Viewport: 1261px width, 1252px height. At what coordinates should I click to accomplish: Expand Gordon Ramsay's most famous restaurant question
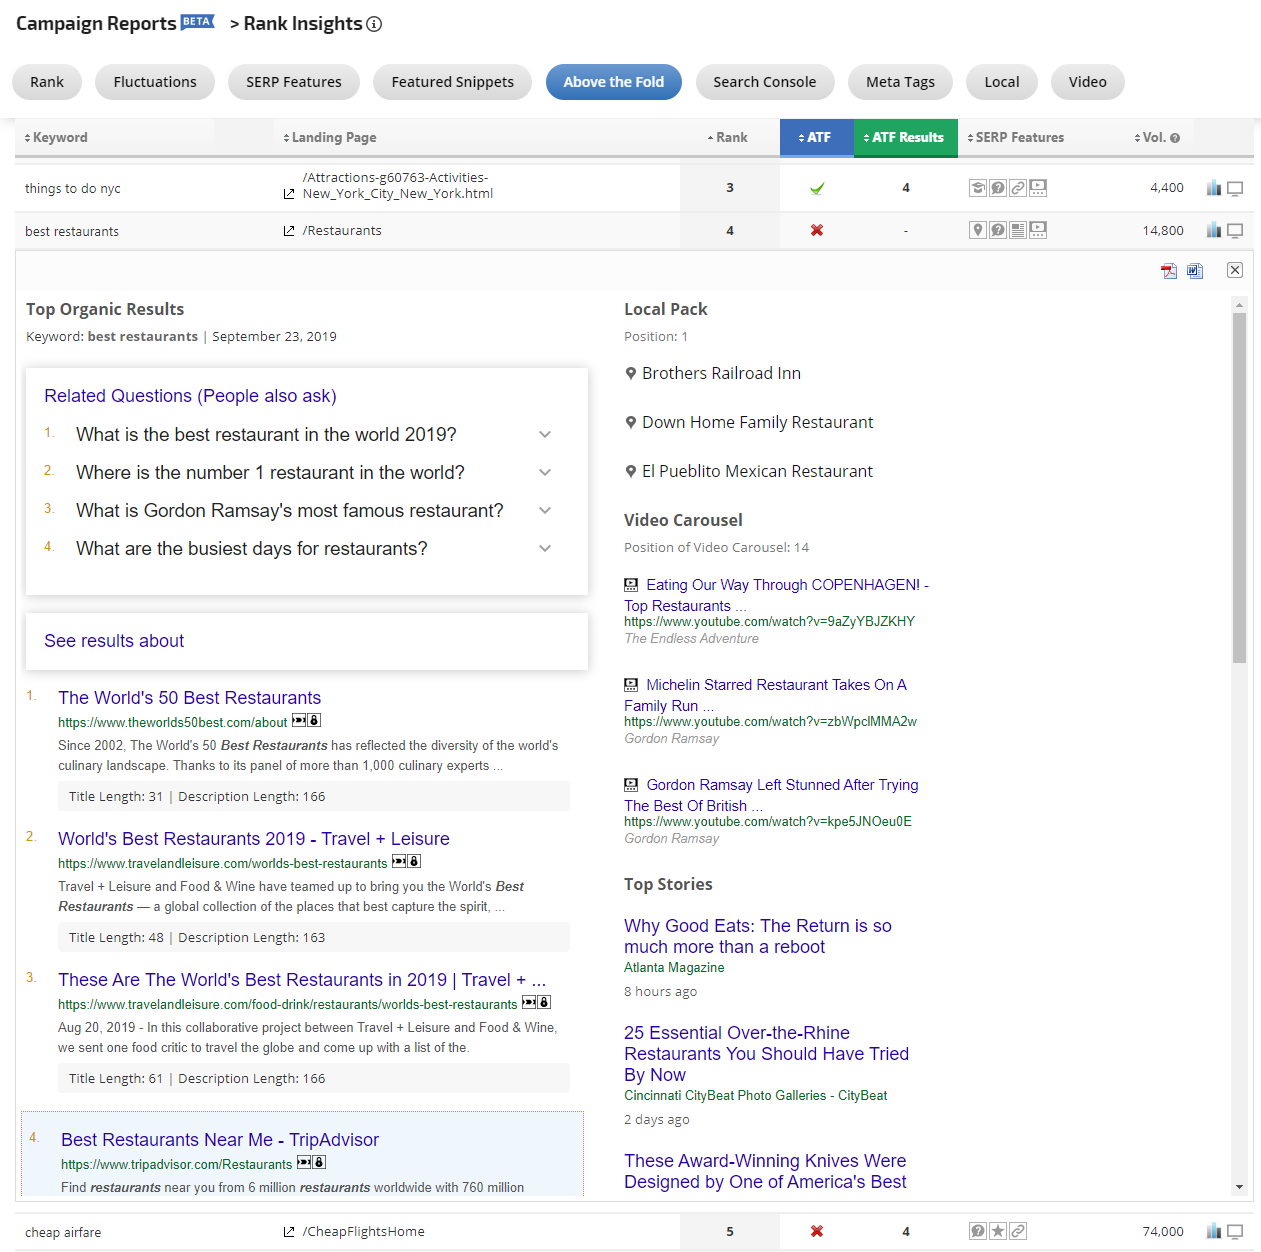click(545, 510)
